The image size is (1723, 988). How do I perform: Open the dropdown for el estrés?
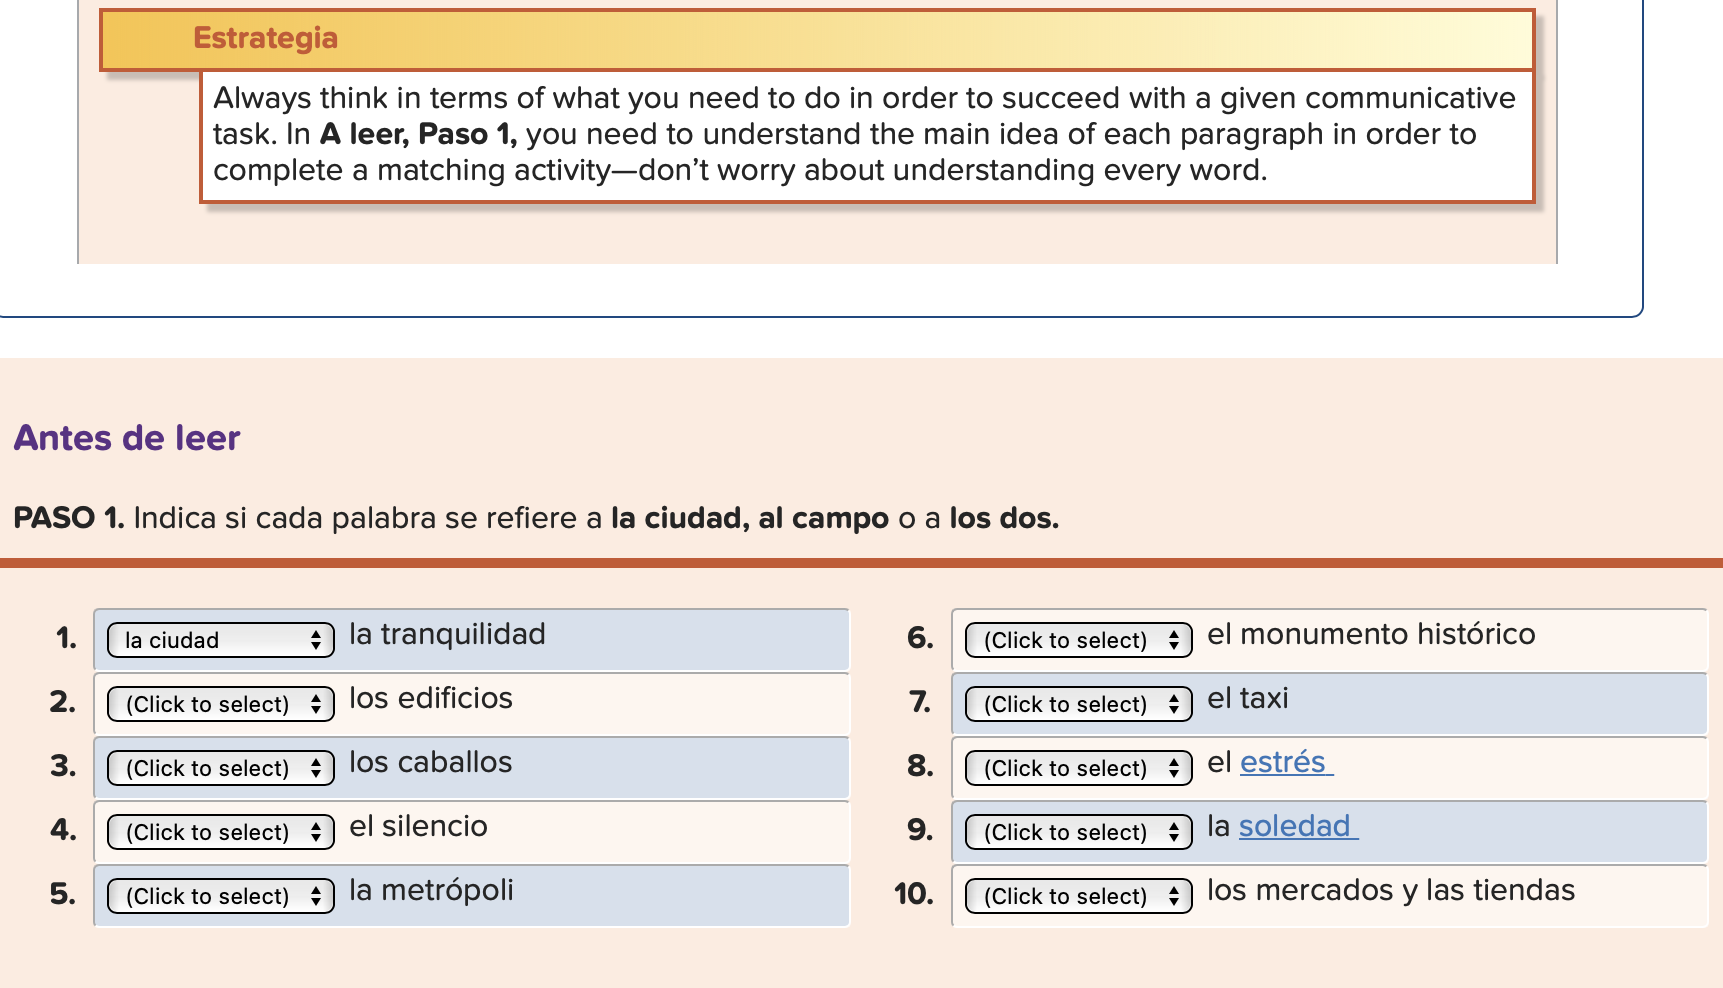1078,768
